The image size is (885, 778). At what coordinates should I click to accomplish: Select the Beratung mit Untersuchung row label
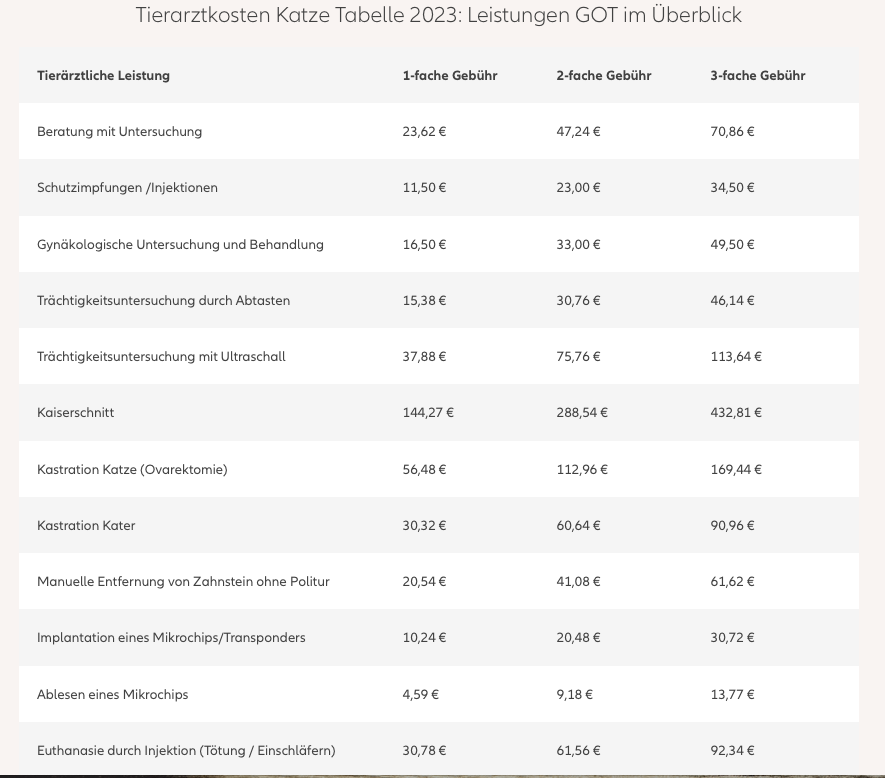pyautogui.click(x=120, y=132)
